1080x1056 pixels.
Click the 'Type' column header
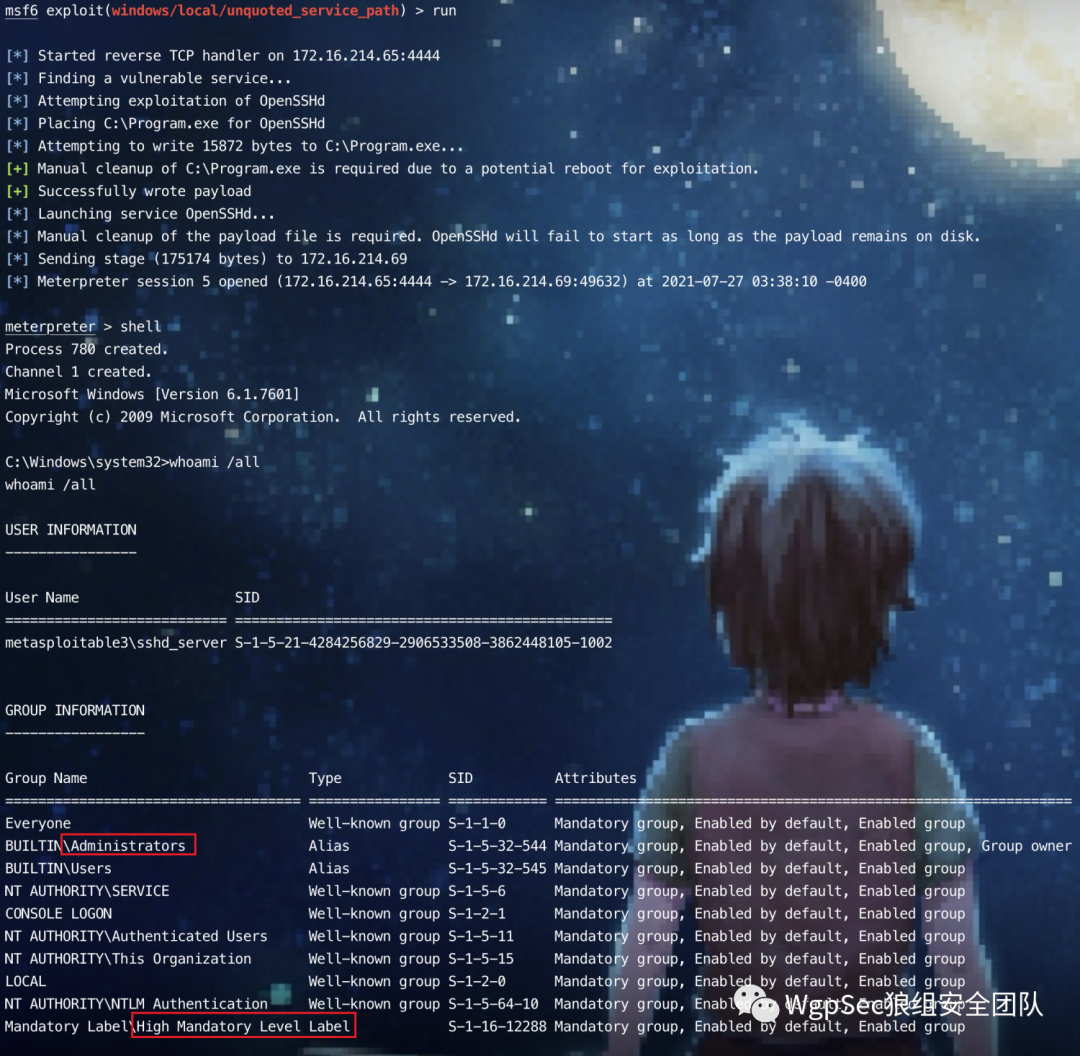[x=325, y=778]
